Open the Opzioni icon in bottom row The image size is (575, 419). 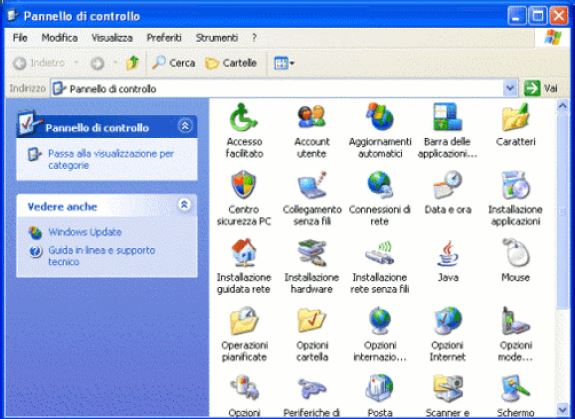pos(244,395)
